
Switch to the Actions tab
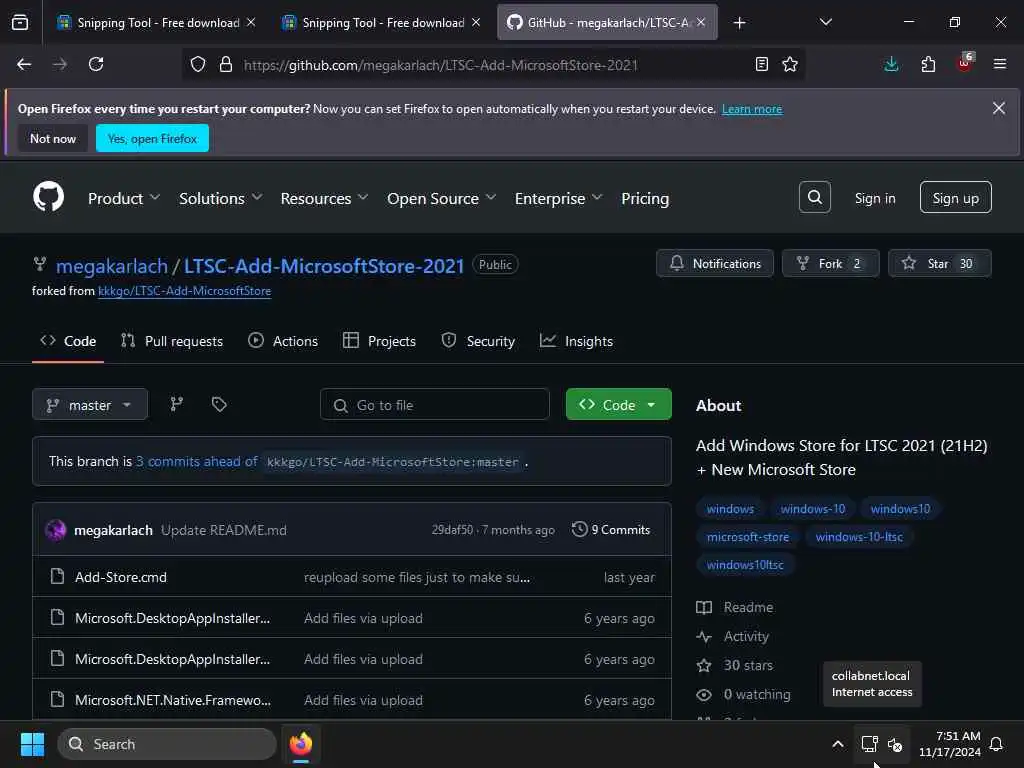pos(283,341)
